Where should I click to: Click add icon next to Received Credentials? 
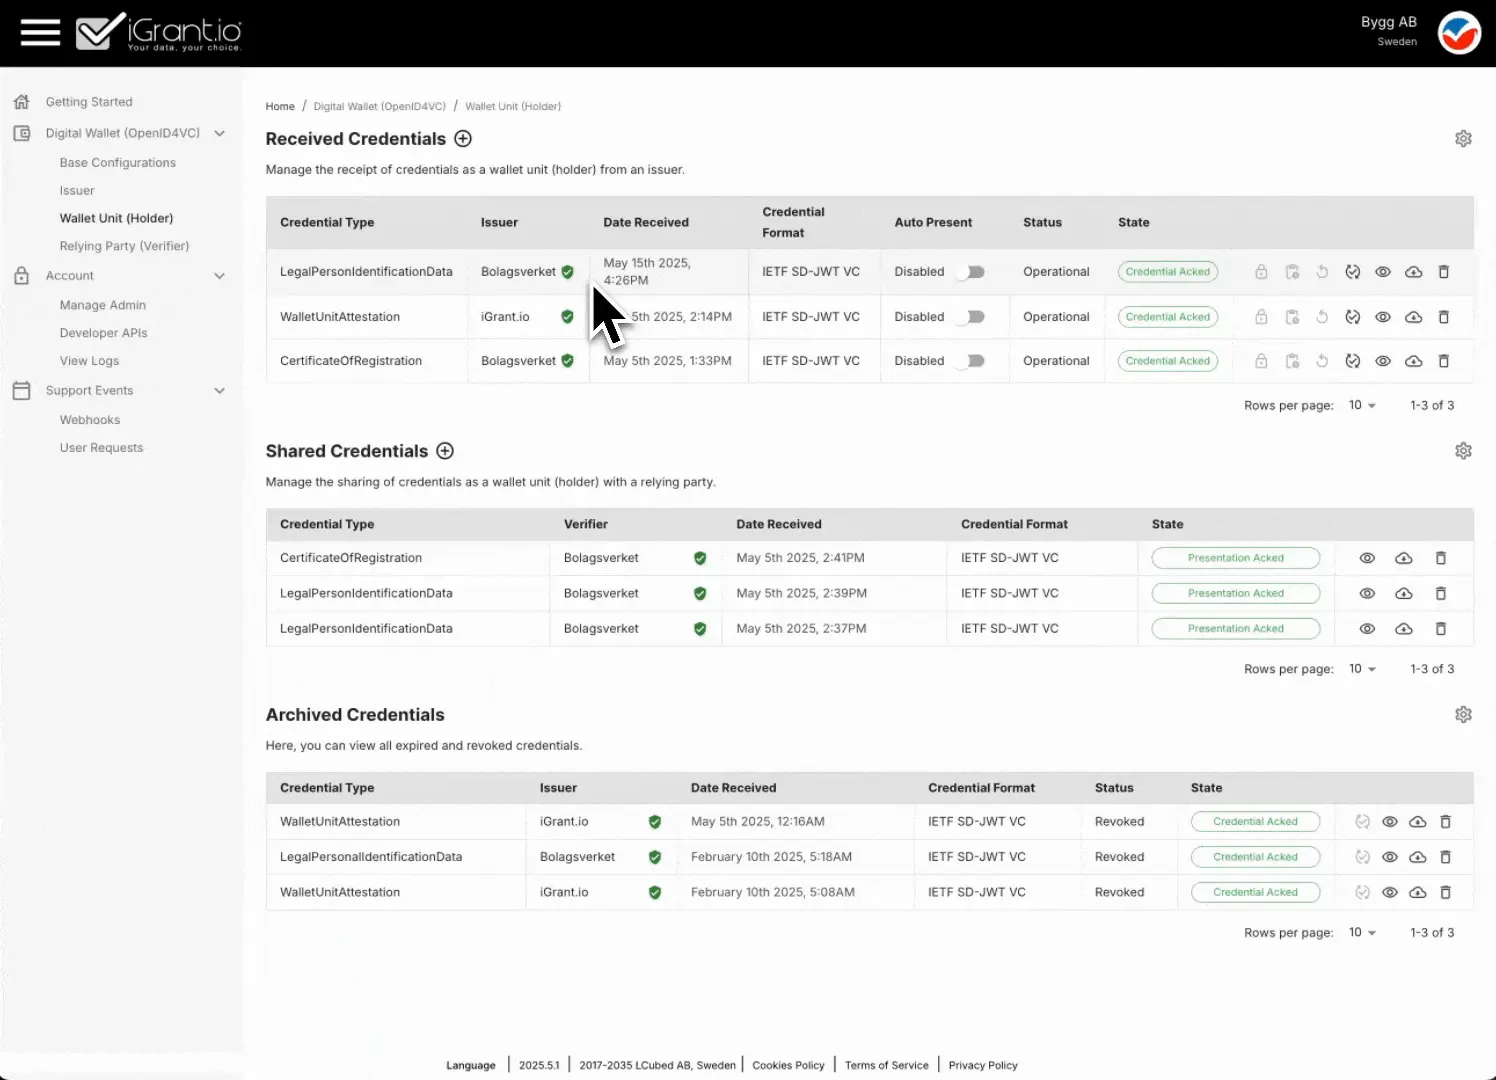pos(463,139)
